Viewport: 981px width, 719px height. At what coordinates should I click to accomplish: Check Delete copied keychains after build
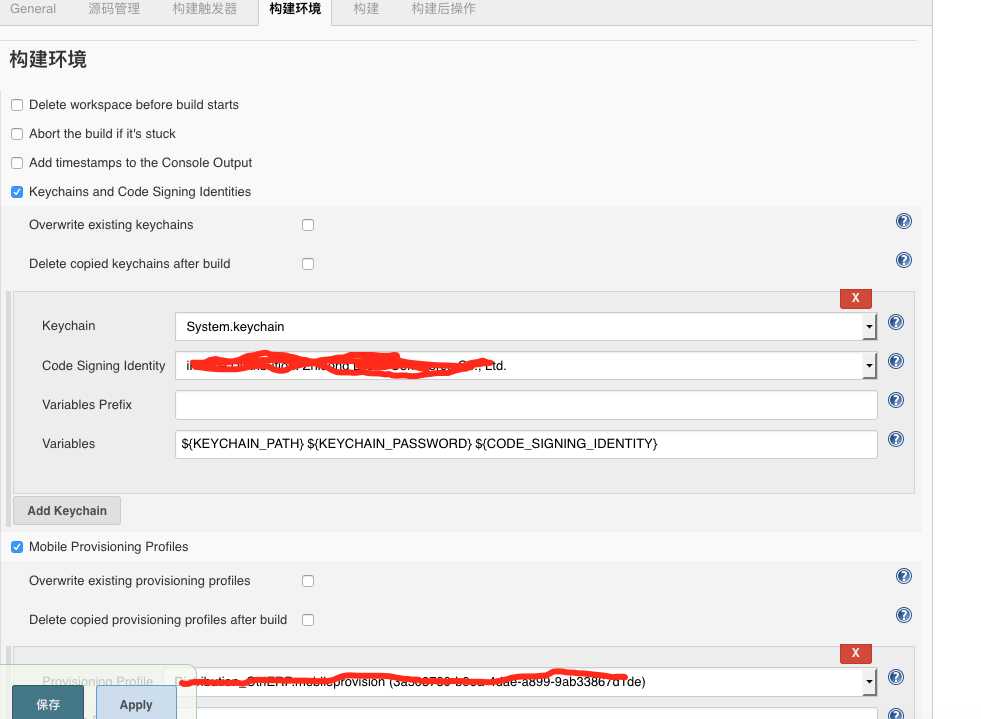click(x=308, y=264)
